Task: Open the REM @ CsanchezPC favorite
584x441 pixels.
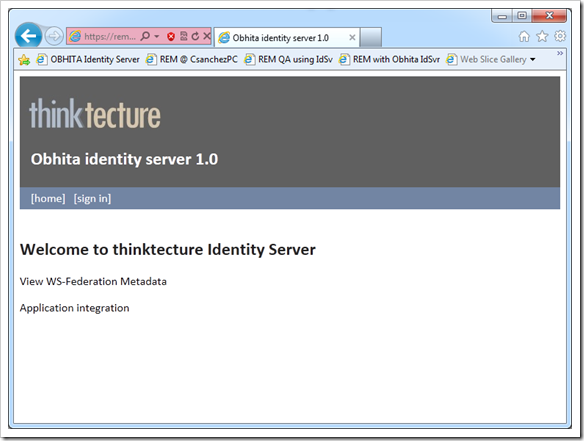Action: (x=192, y=60)
